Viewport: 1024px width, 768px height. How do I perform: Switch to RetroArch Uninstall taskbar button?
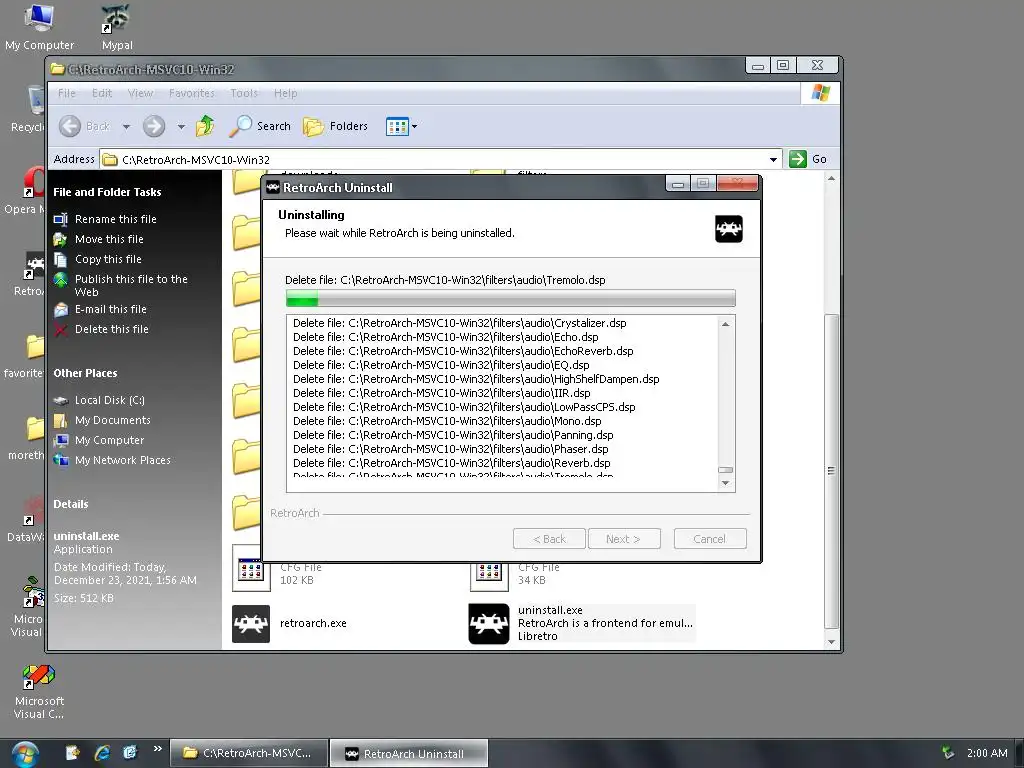click(409, 754)
